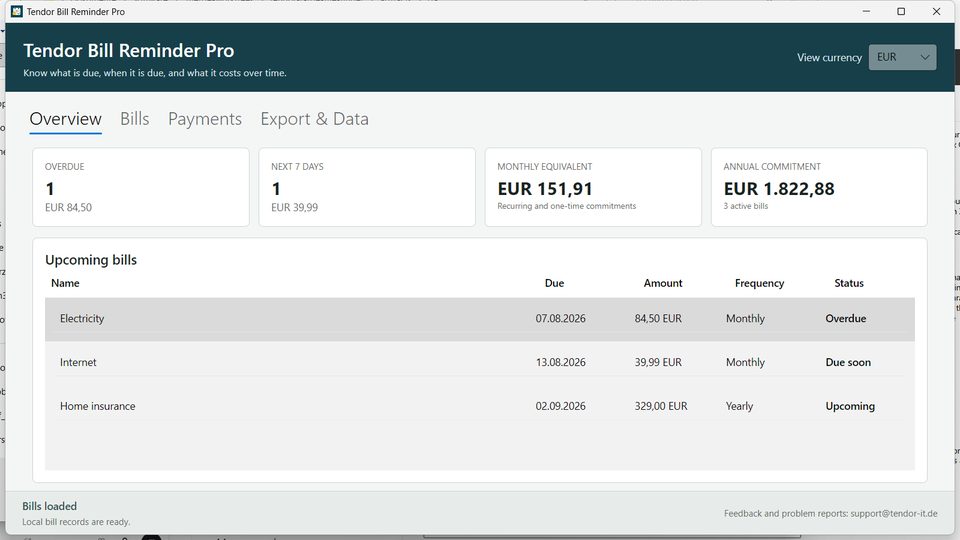The width and height of the screenshot is (960, 540).
Task: Open the Export & Data tab
Action: tap(315, 119)
